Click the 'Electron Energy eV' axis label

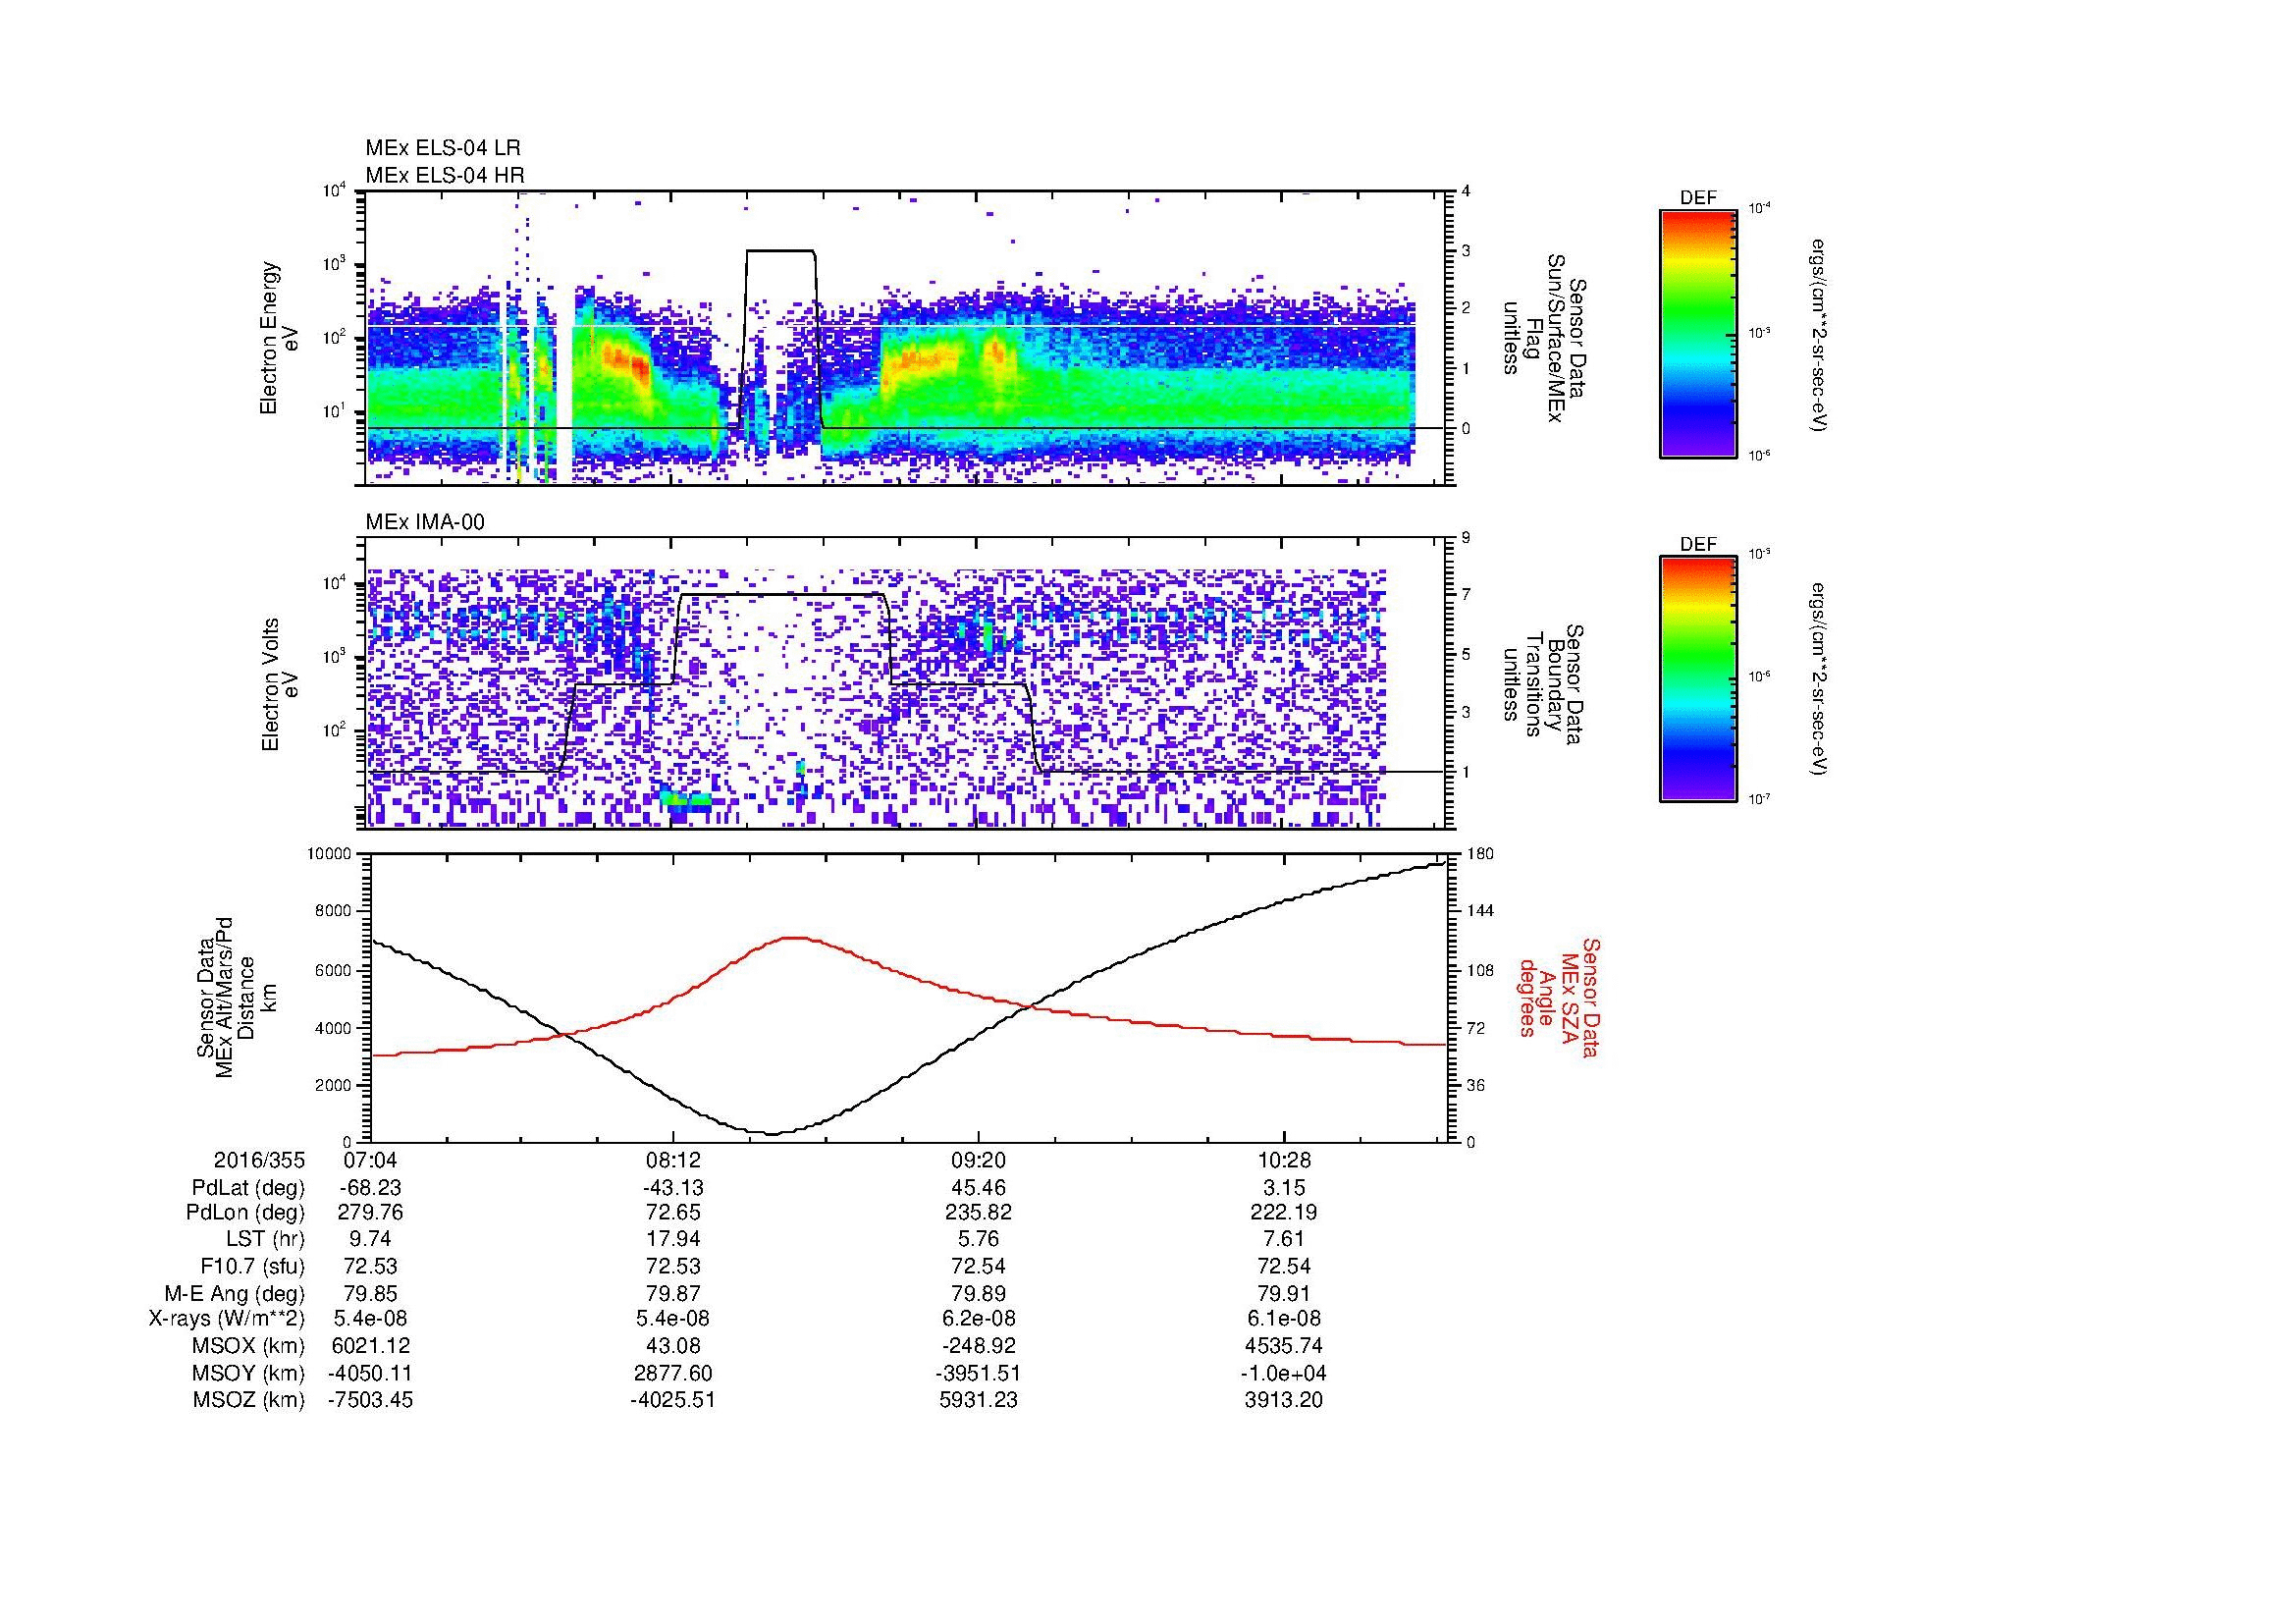click(280, 338)
